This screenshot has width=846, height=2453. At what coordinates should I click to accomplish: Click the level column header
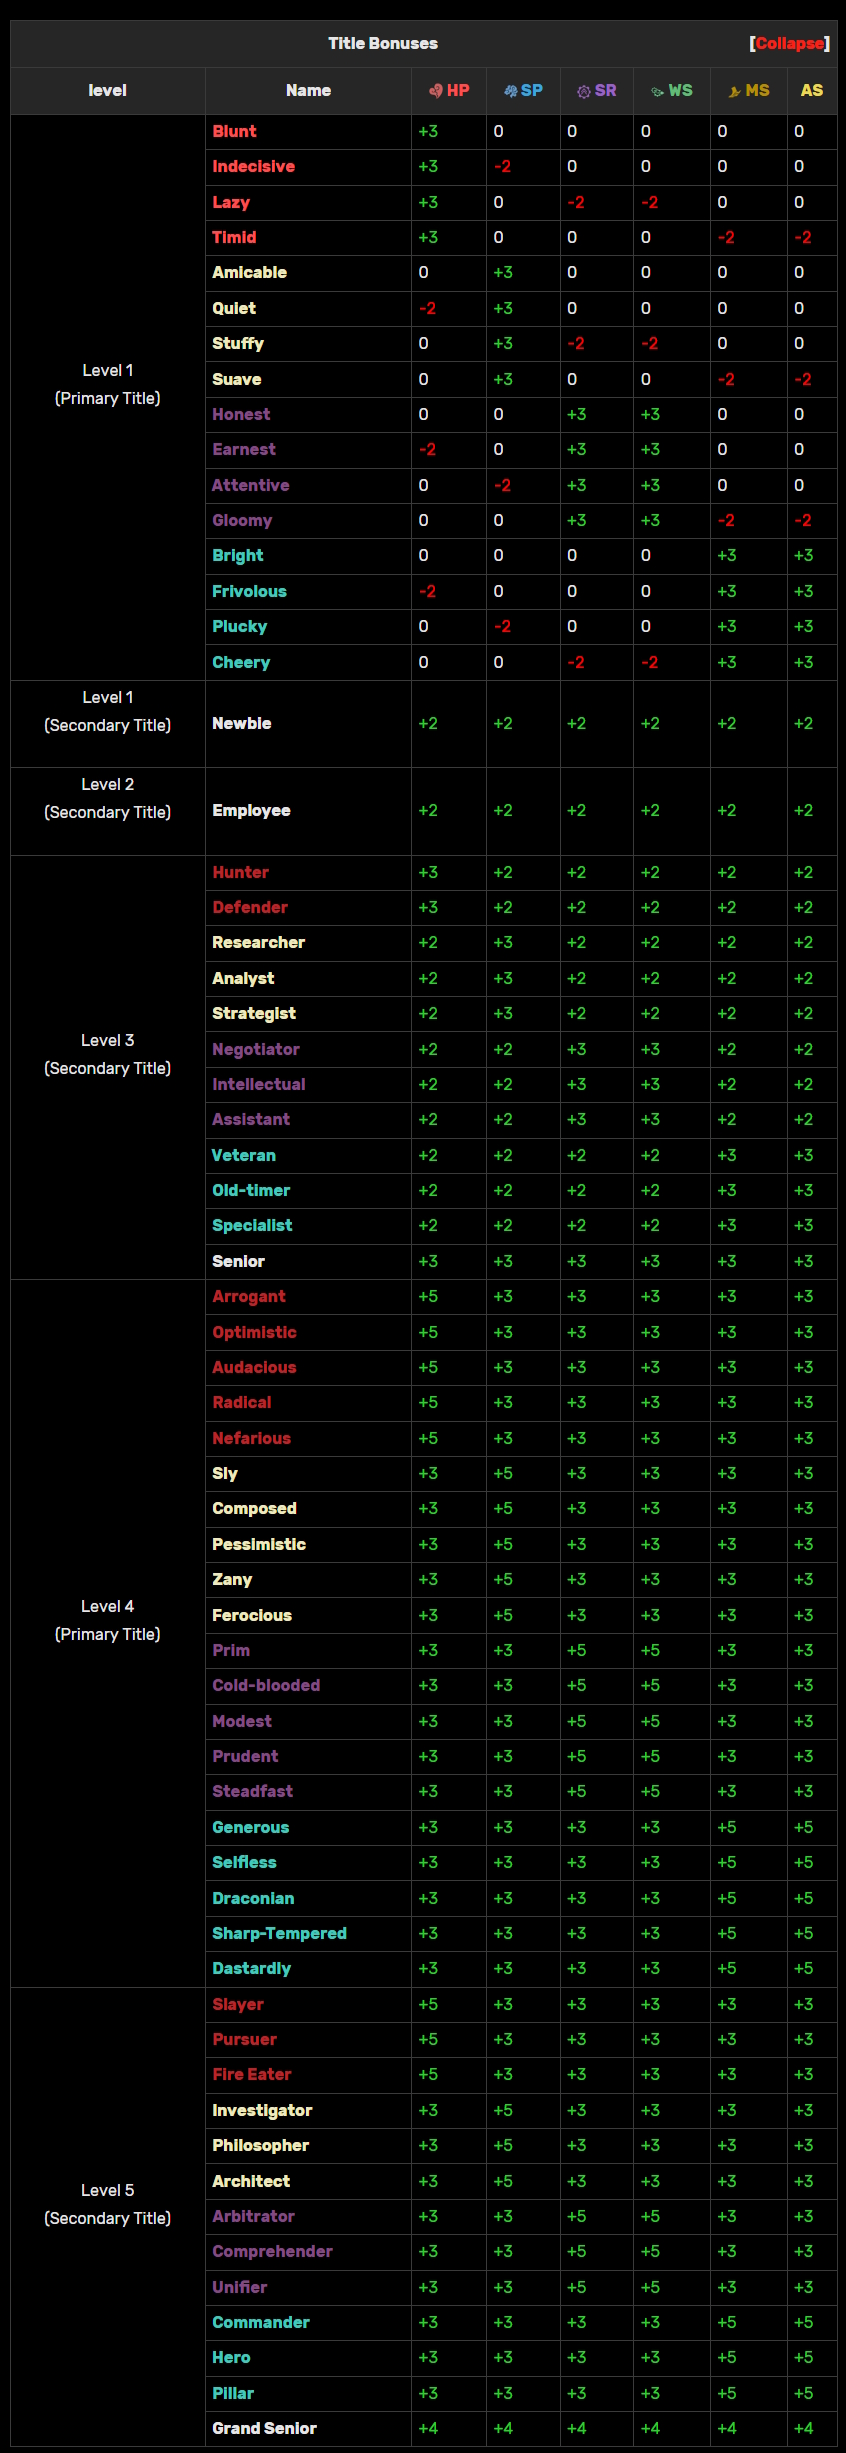coord(108,91)
